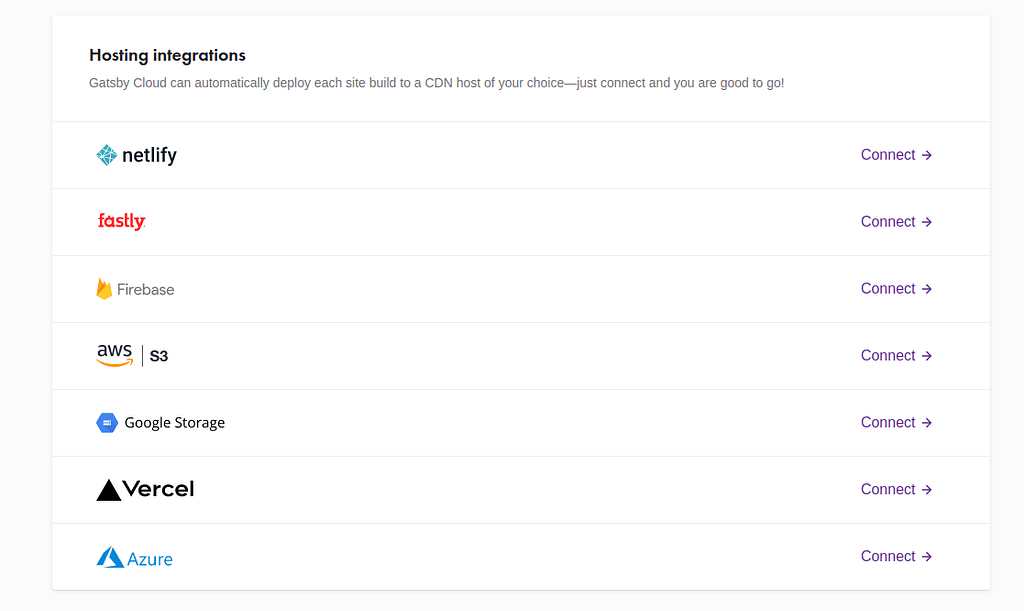1024x611 pixels.
Task: Click the Firebase flame icon
Action: (x=104, y=289)
